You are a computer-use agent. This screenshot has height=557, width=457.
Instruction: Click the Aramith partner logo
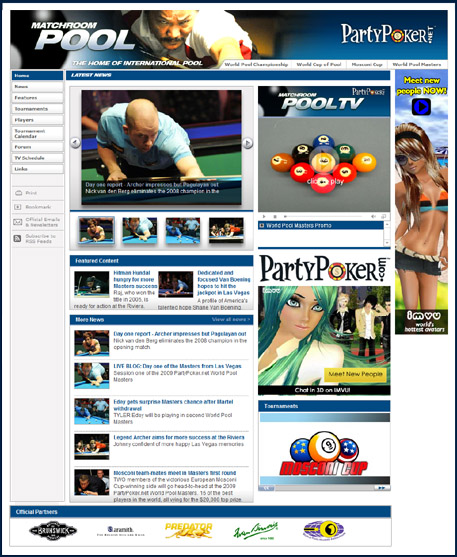pyautogui.click(x=120, y=531)
